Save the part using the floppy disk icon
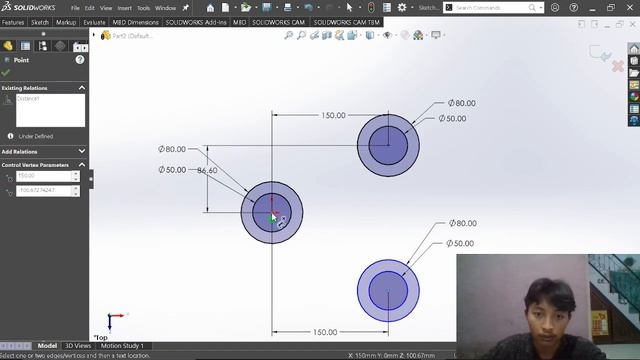The width and height of the screenshot is (640, 360). [267, 7]
